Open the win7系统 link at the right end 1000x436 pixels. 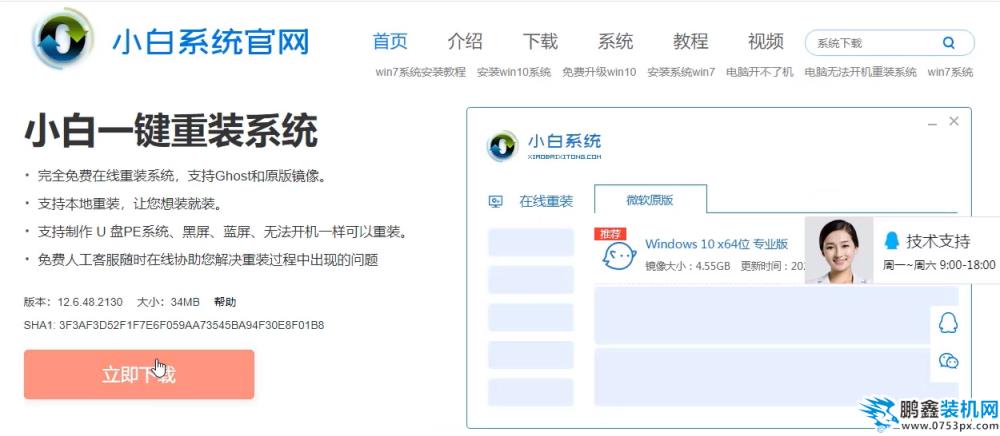(950, 72)
